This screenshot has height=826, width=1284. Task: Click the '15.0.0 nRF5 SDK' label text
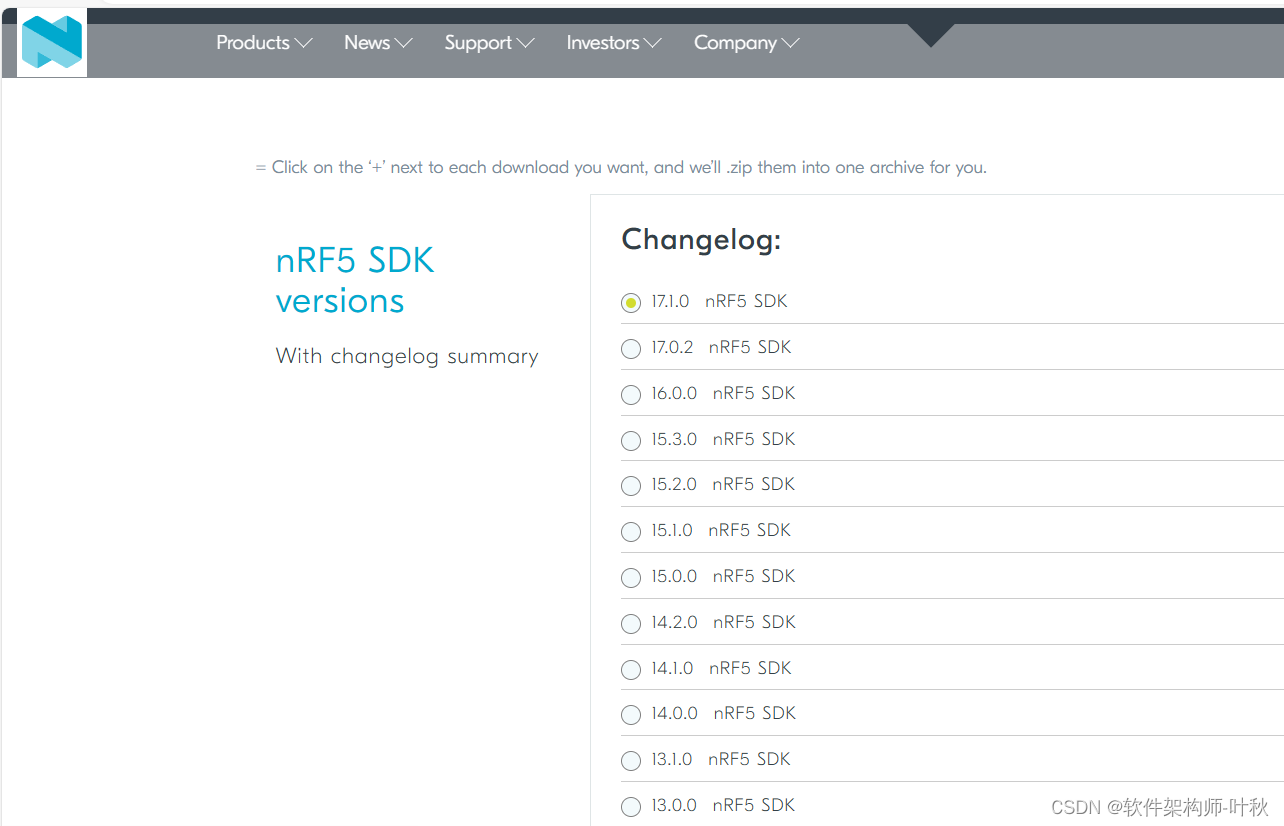click(724, 576)
